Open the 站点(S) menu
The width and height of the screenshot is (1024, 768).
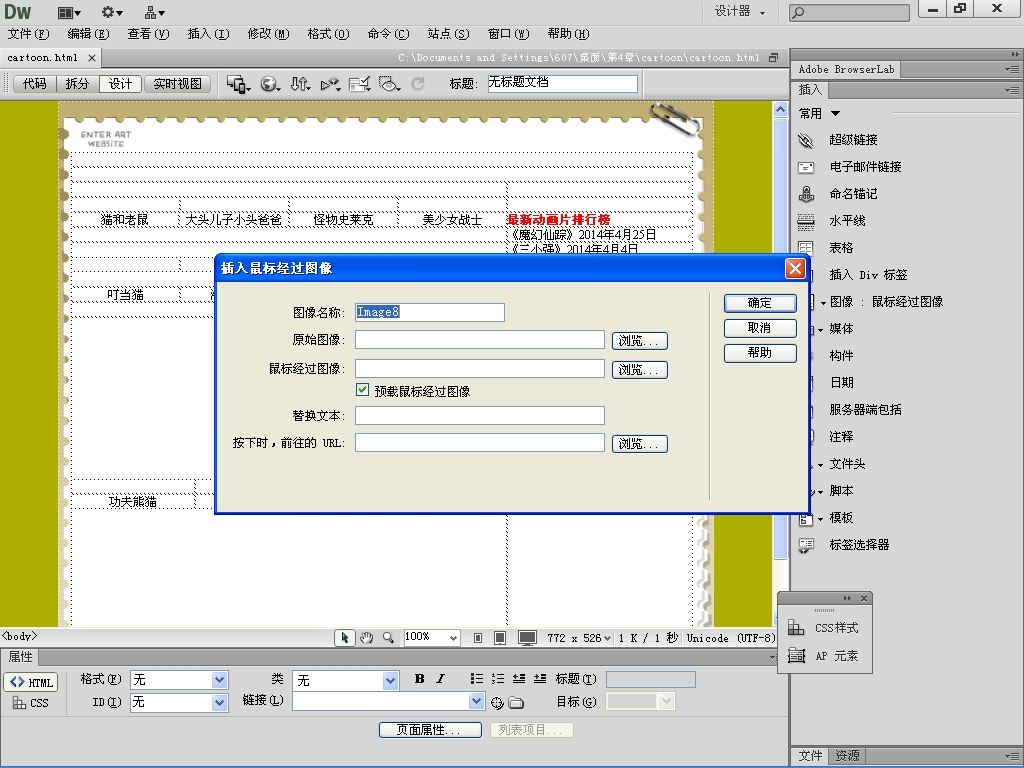[x=449, y=34]
